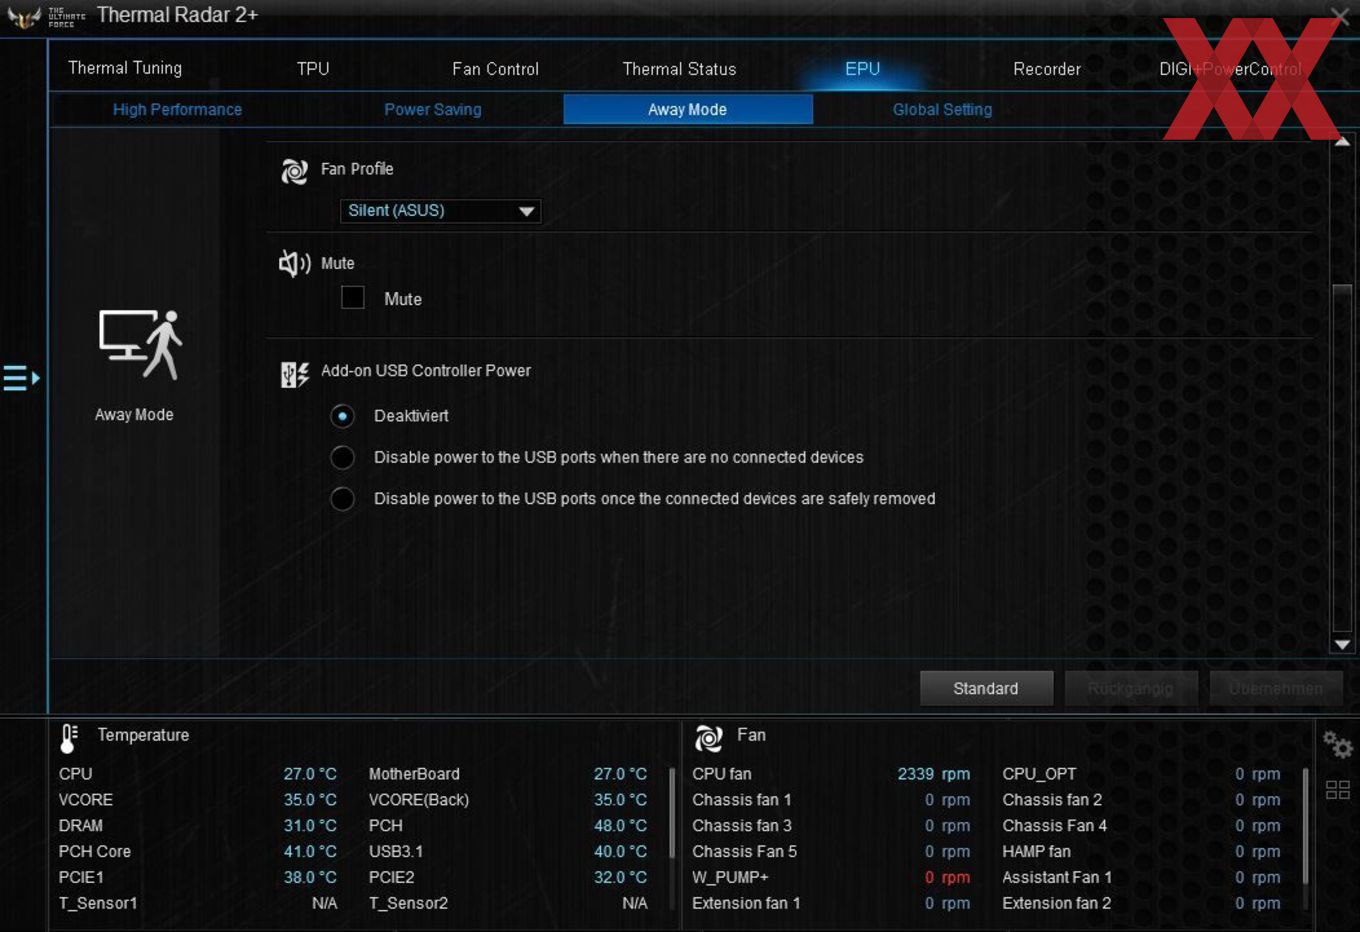Viewport: 1360px width, 932px height.
Task: Click the HAMP fan row
Action: click(x=1141, y=852)
